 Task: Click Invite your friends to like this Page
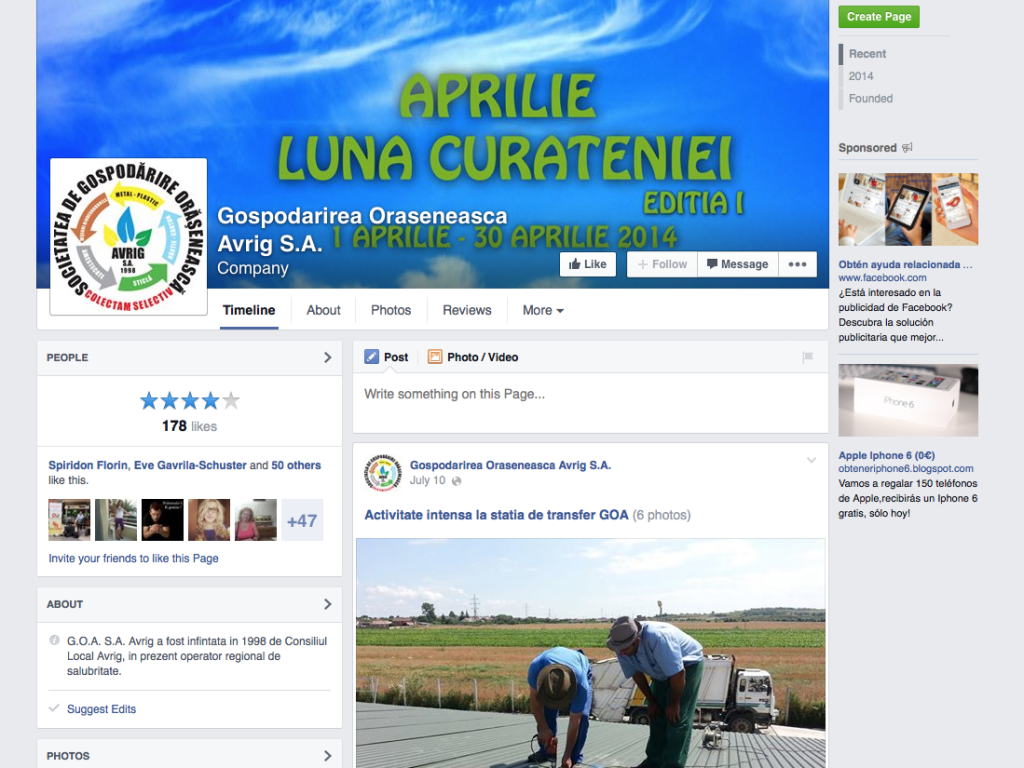coord(133,558)
